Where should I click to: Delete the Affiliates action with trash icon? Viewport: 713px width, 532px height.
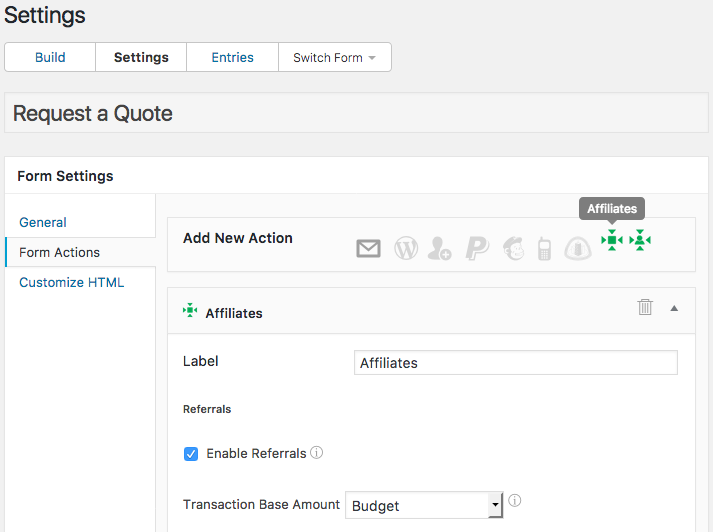click(645, 307)
